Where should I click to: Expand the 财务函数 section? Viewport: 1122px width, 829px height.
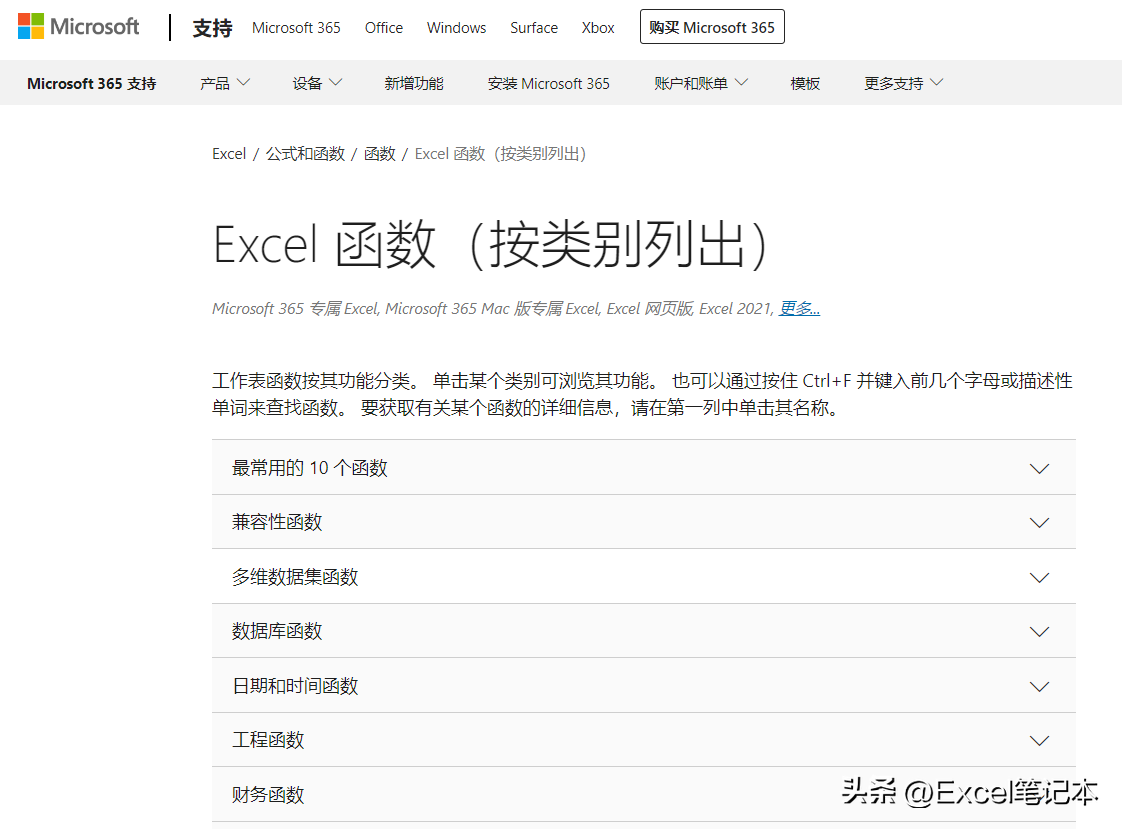(x=644, y=794)
